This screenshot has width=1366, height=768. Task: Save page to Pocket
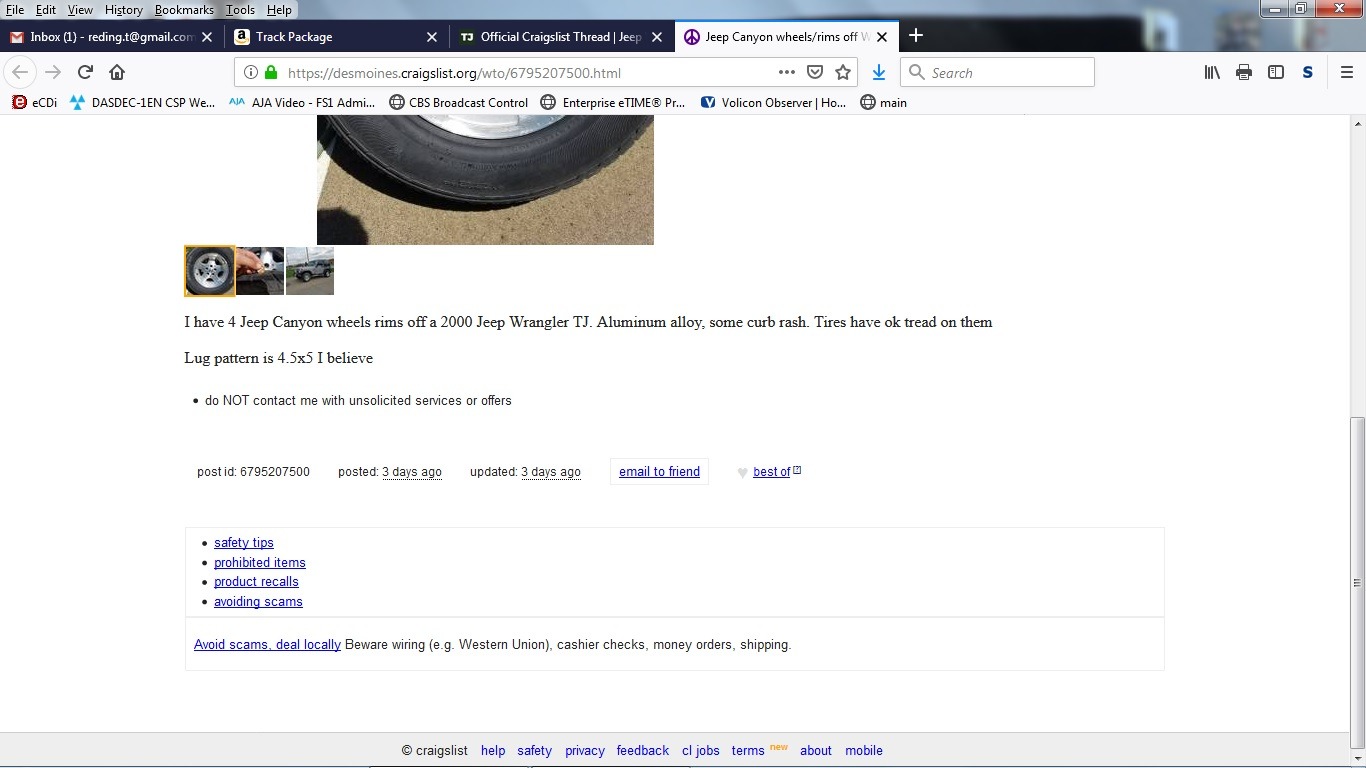[x=815, y=72]
